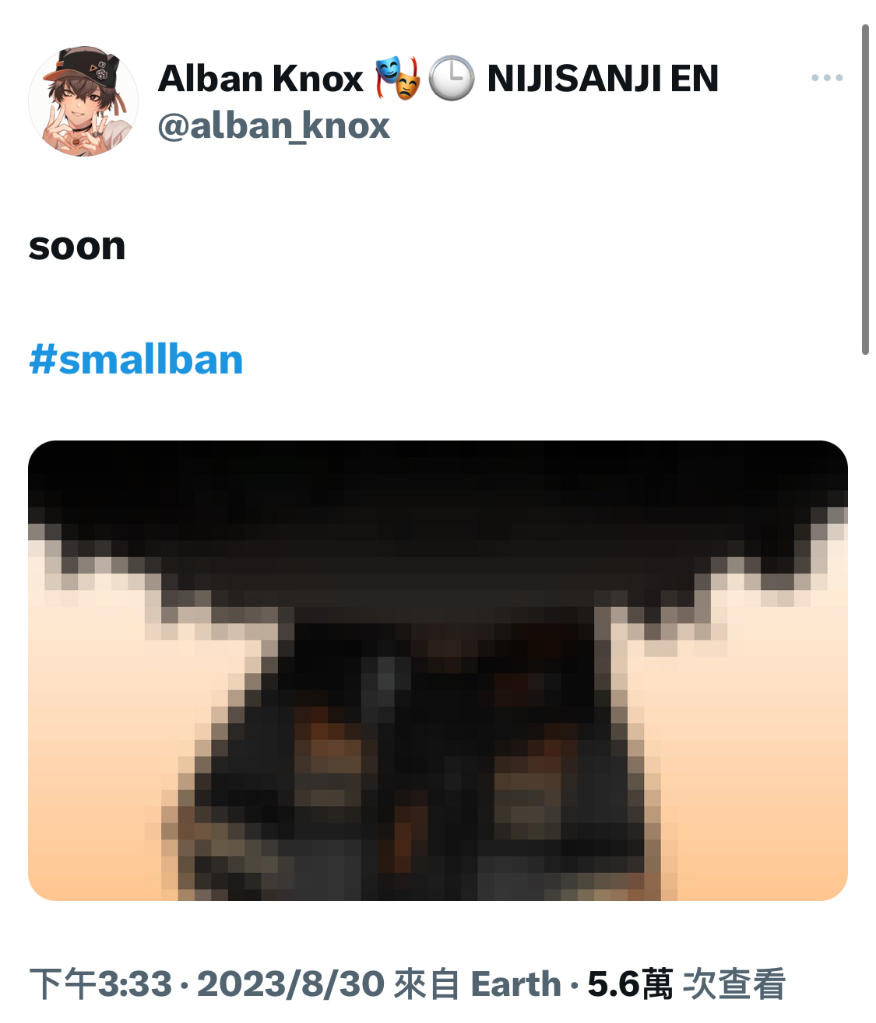This screenshot has width=876, height=1023.
Task: Open Alban Knox's profile avatar
Action: point(83,101)
